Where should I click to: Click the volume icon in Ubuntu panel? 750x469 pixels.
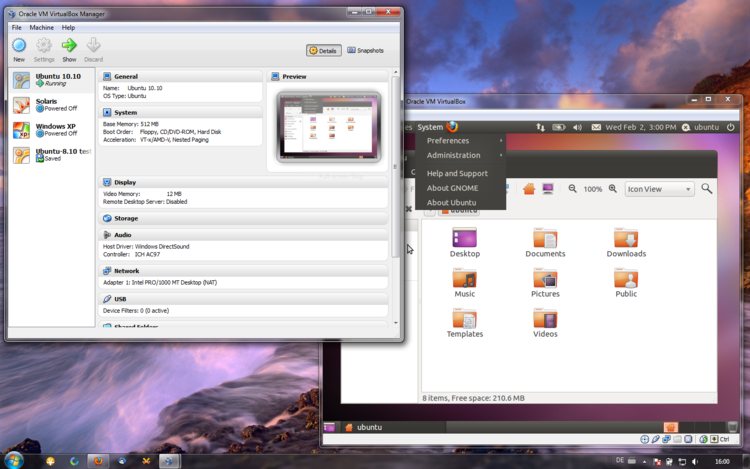(578, 127)
